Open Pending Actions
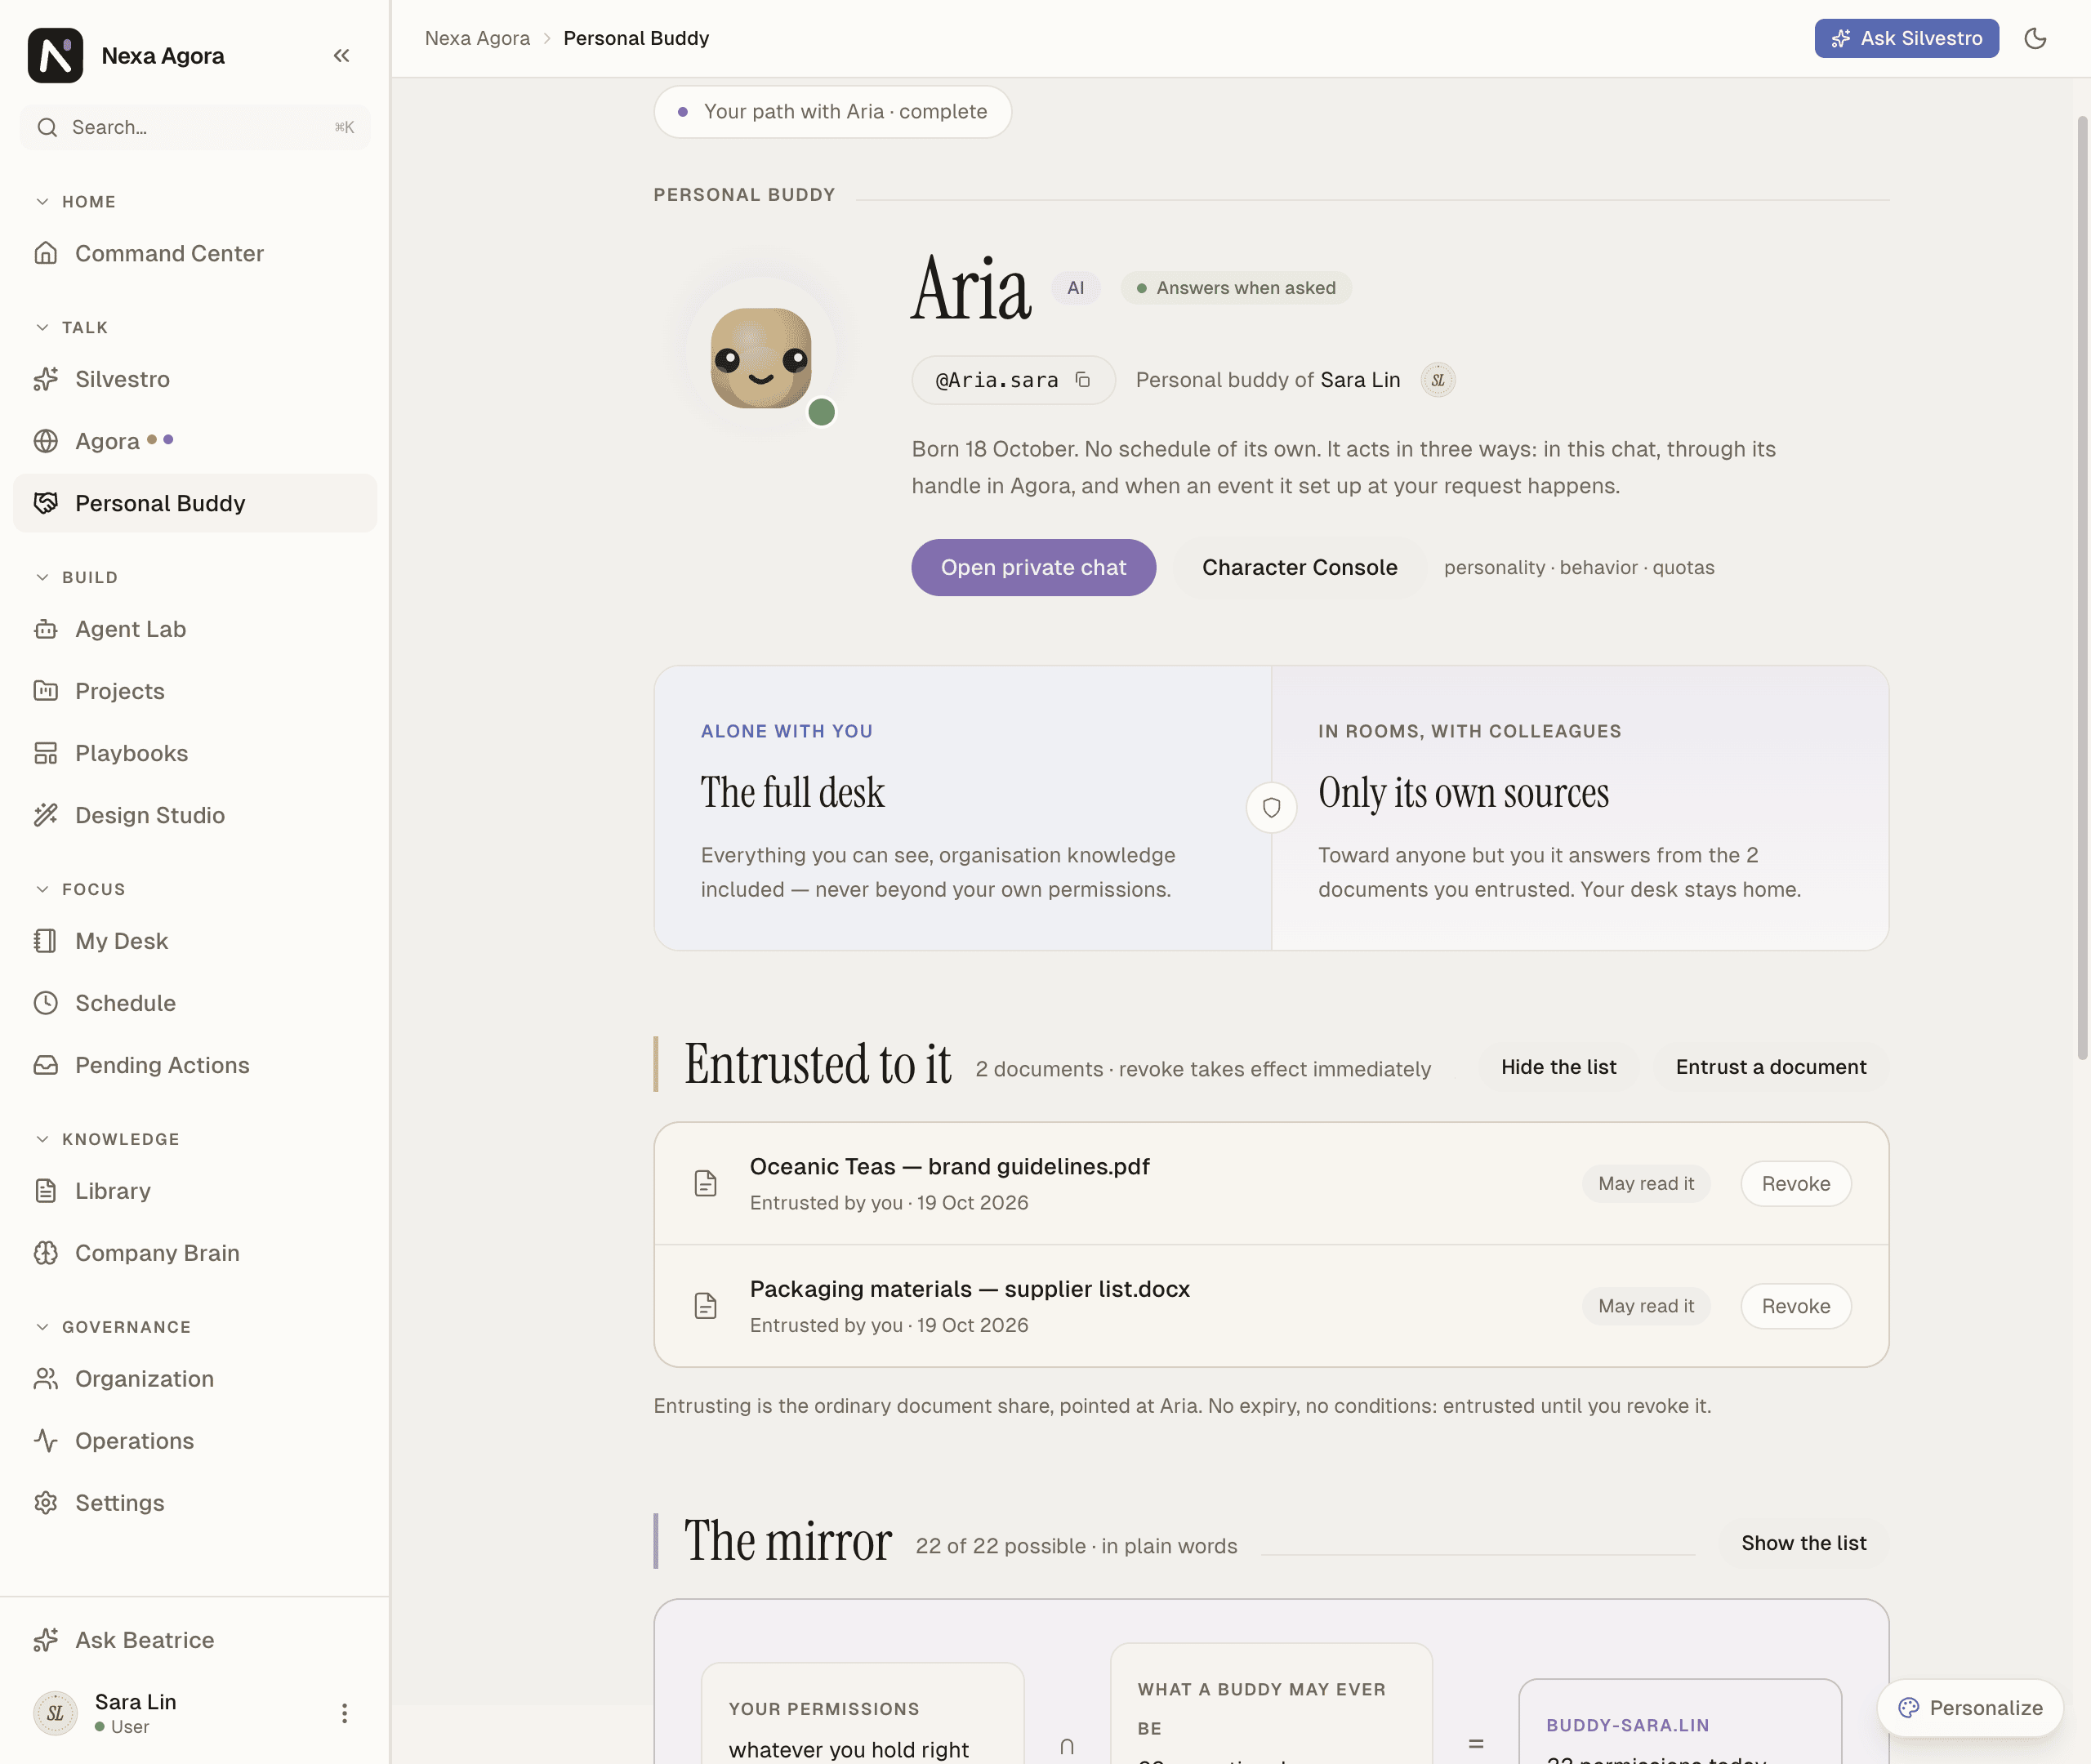This screenshot has width=2091, height=1764. coord(195,1066)
